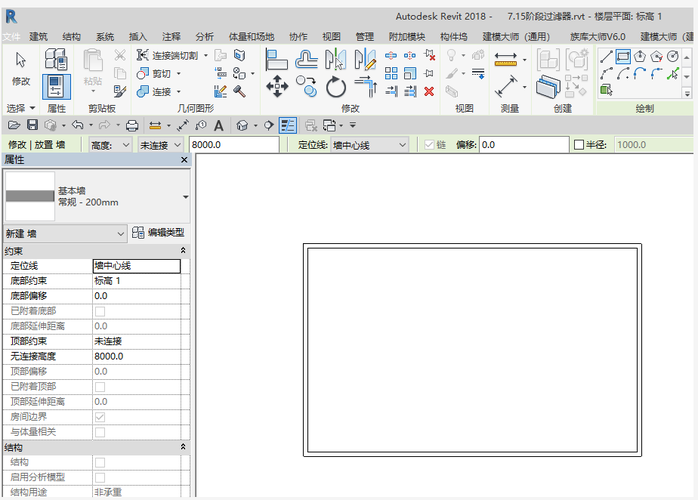Click the Revit application logo
This screenshot has width=698, height=500.
click(x=11, y=17)
